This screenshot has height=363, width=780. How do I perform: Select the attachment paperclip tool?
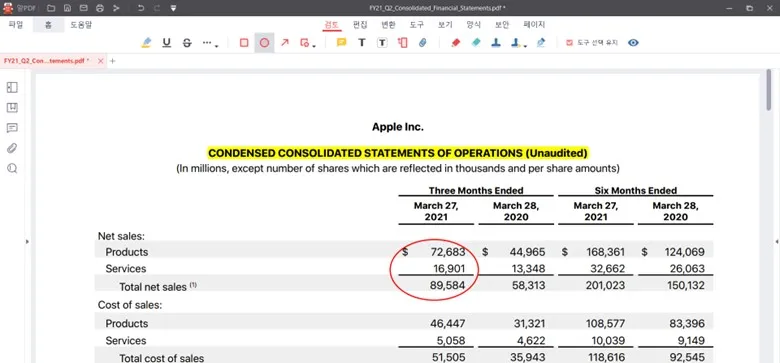(423, 43)
